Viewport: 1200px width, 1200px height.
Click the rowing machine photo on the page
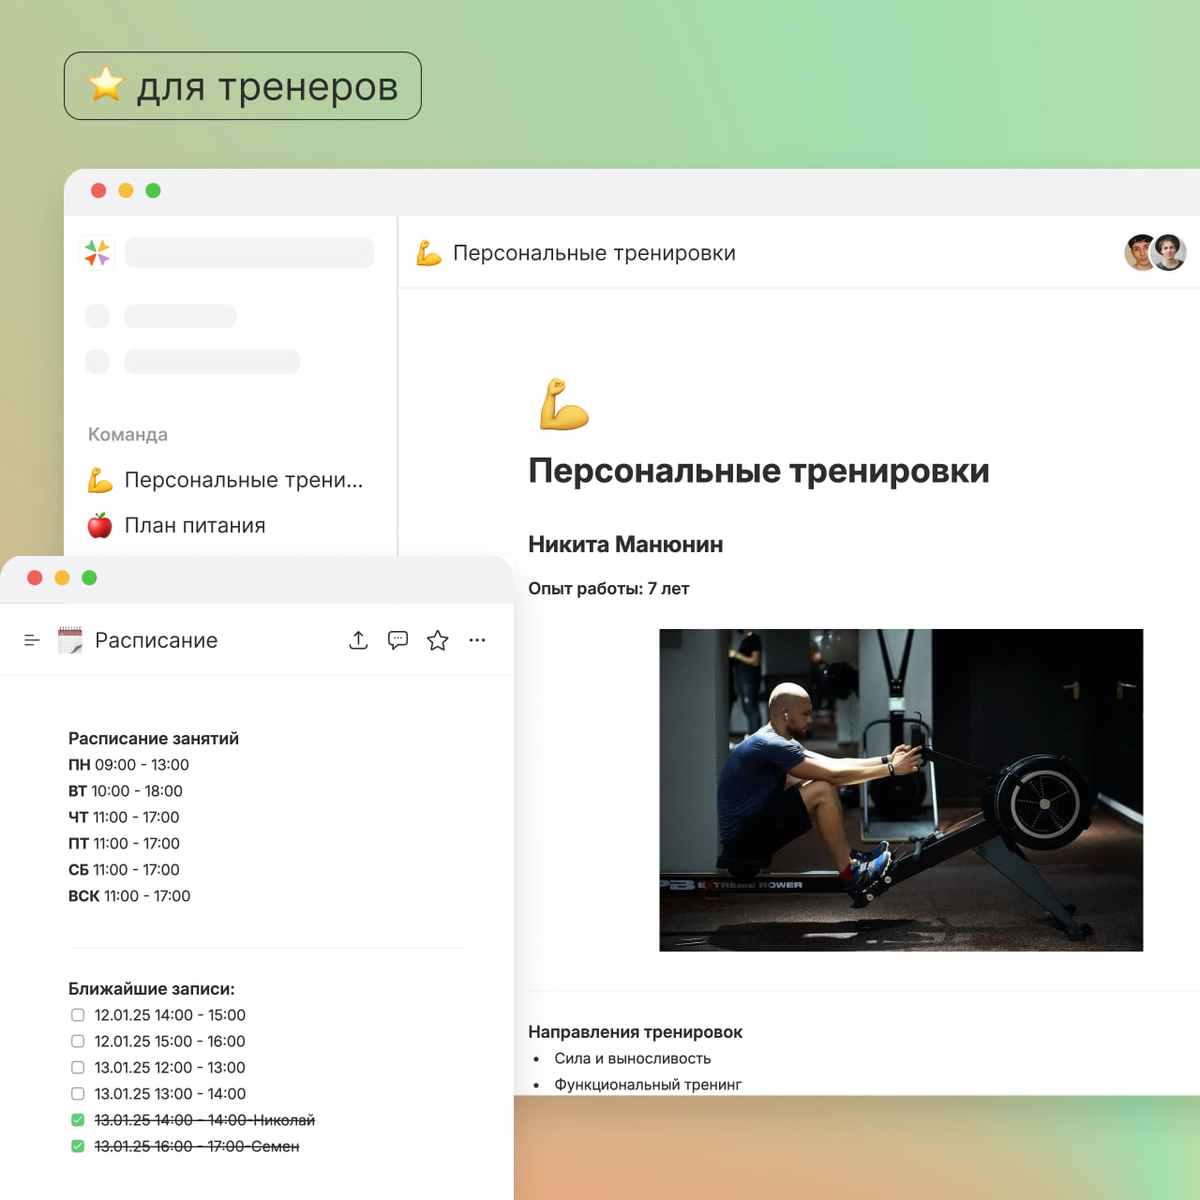point(900,789)
